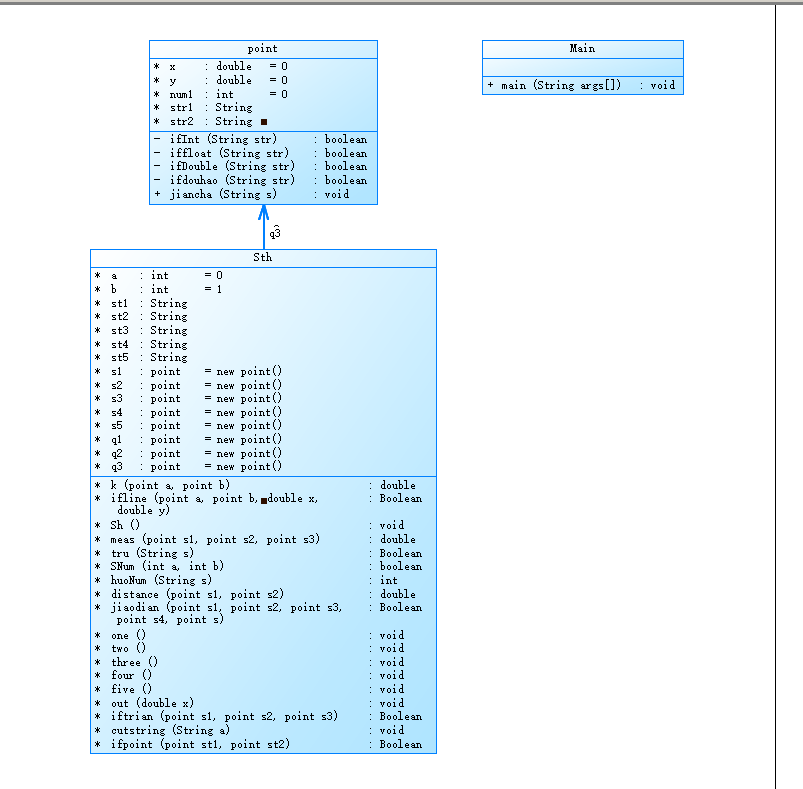Choose the five () method
The width and height of the screenshot is (803, 789).
pos(249,689)
